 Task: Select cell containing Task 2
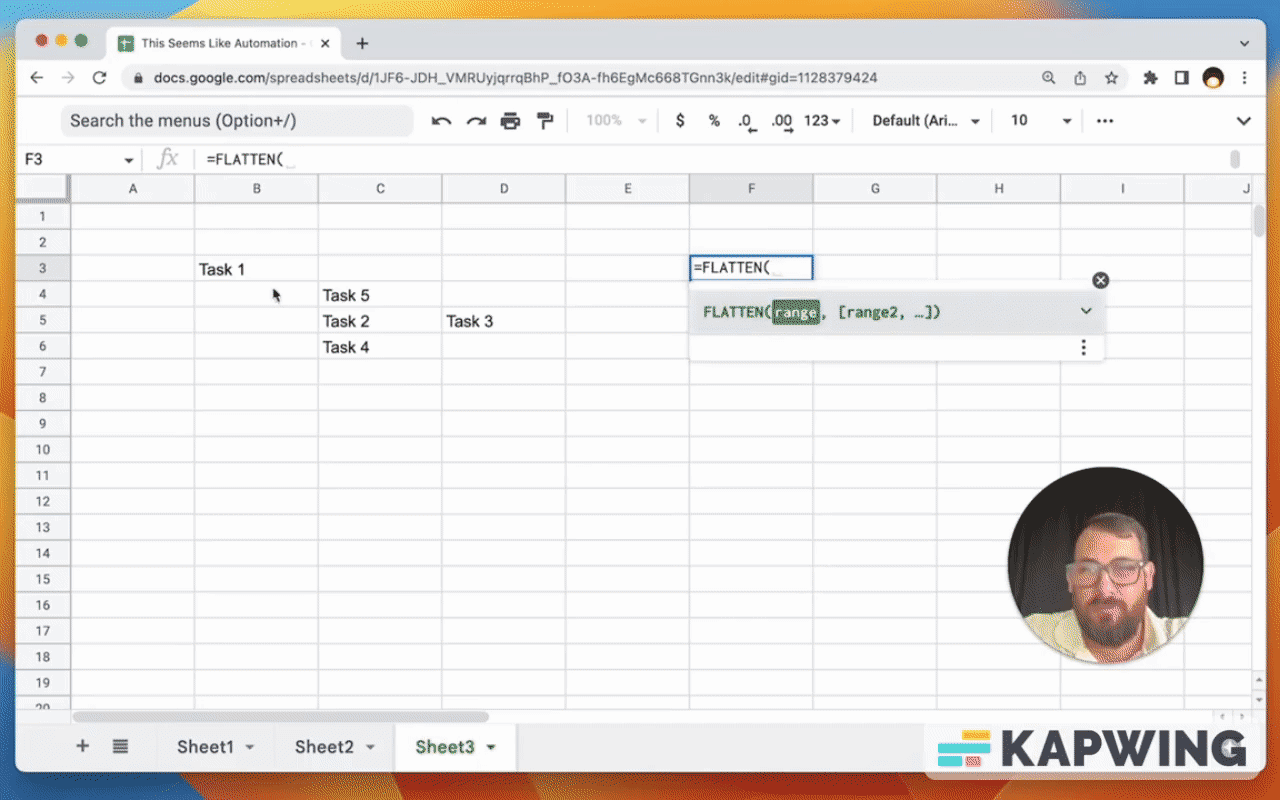pos(380,320)
